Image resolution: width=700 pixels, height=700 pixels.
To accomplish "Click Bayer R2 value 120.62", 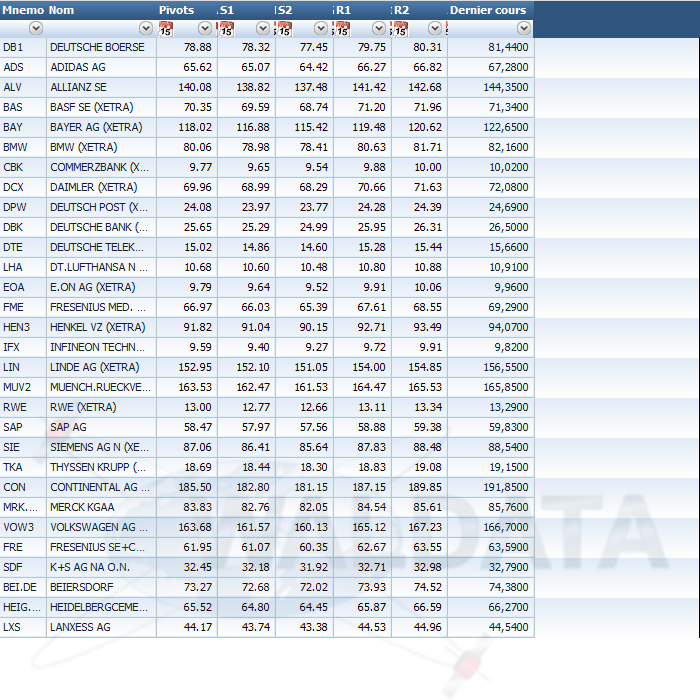I will pyautogui.click(x=420, y=127).
